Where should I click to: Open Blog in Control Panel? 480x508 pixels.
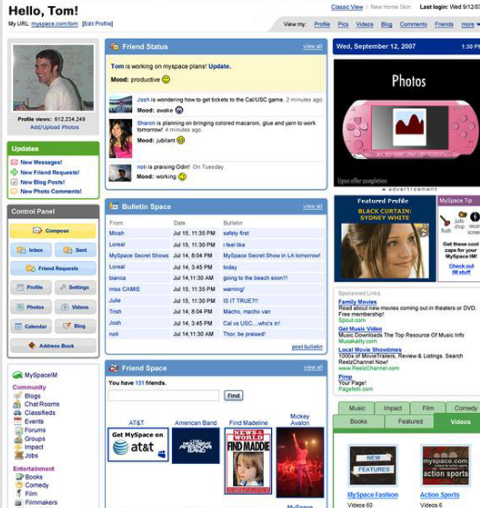coord(75,326)
